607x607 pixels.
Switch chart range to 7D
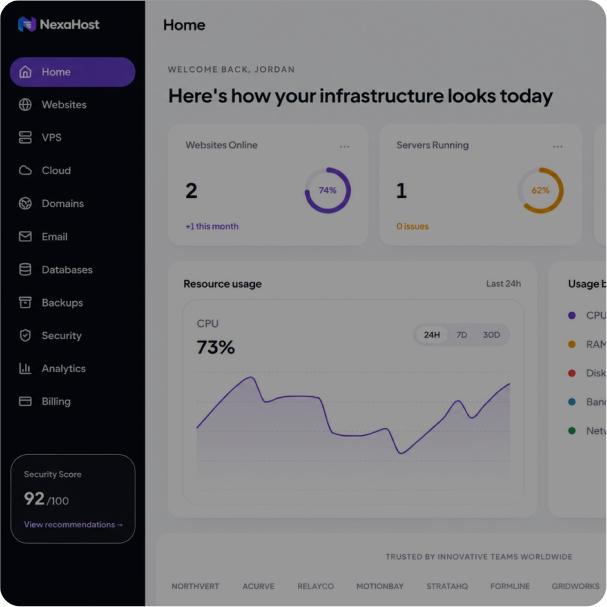[461, 335]
